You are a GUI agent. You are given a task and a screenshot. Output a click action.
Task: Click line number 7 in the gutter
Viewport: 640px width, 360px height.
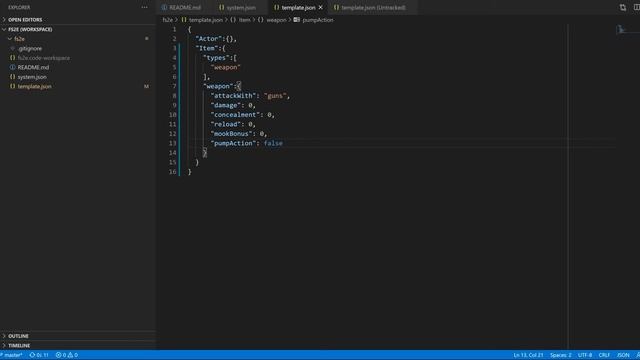coord(174,86)
